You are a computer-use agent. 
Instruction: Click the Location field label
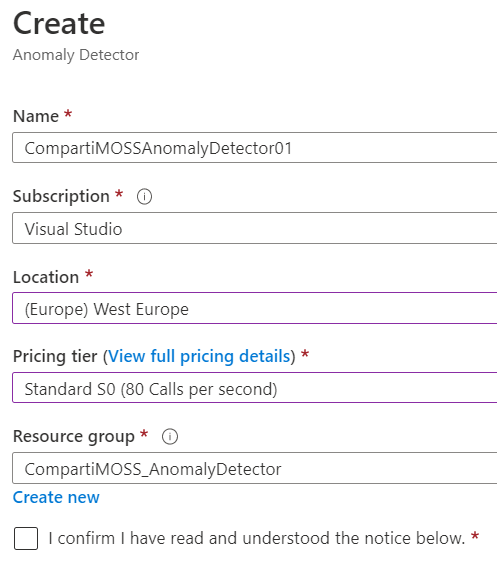[46, 277]
